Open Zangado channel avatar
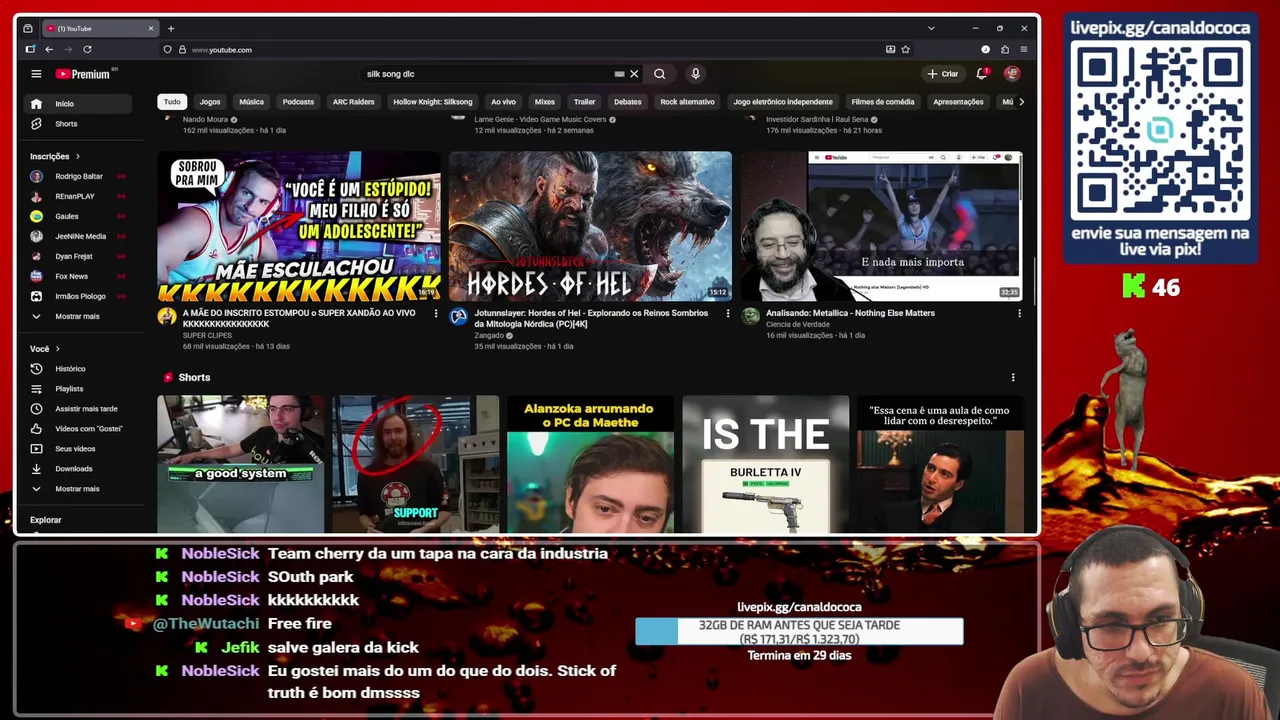1280x720 pixels. [x=458, y=317]
